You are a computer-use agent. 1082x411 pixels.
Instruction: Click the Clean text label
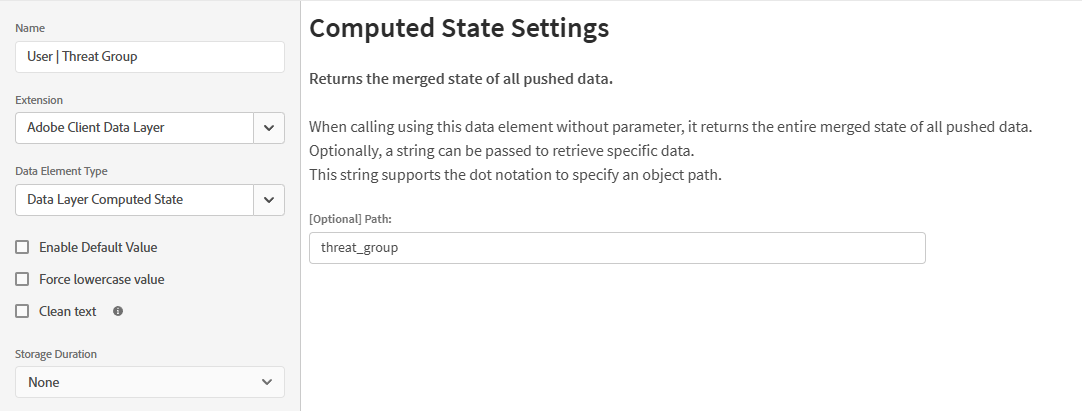[68, 311]
